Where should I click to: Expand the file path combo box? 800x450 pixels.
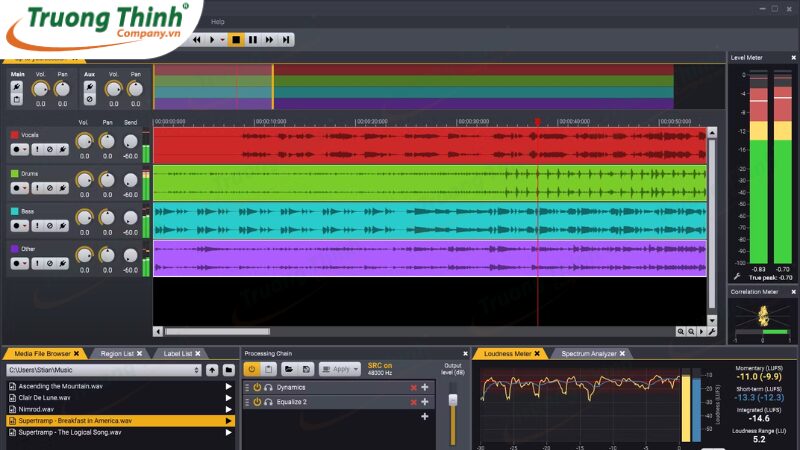[x=196, y=370]
